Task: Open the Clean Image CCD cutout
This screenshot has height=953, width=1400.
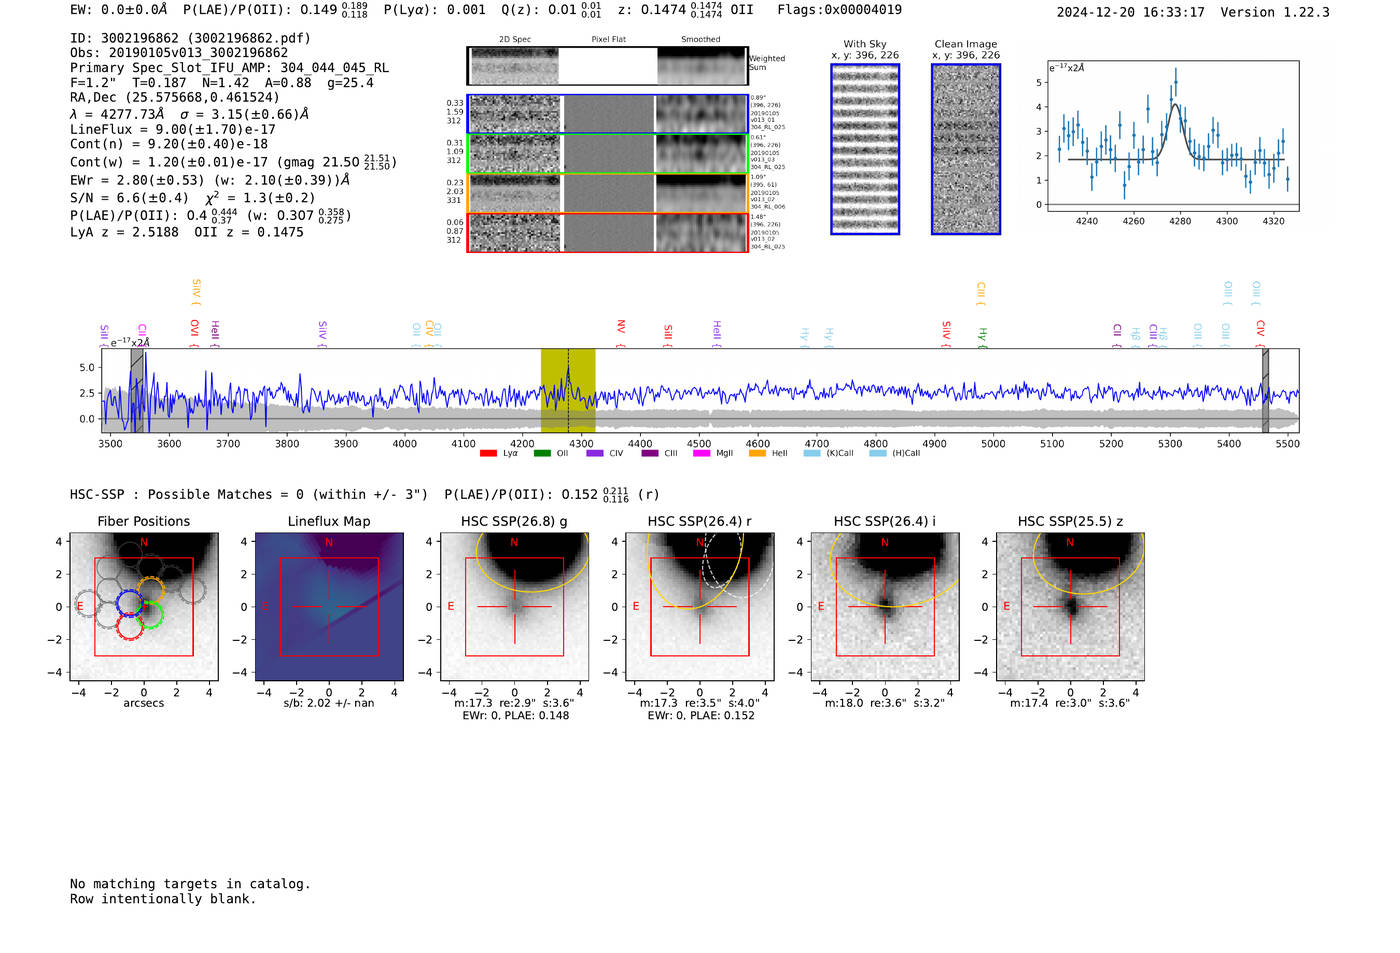Action: [966, 149]
